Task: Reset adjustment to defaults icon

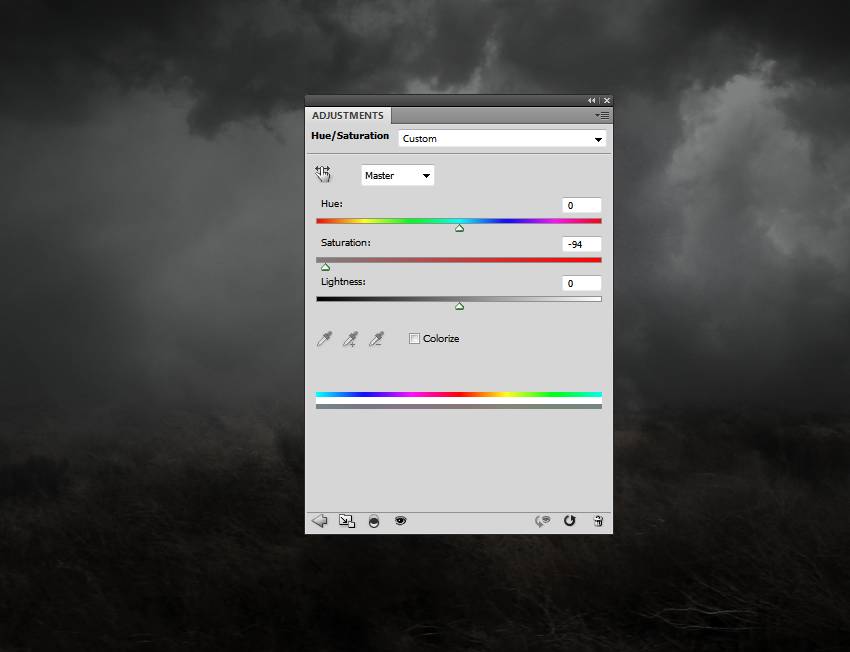Action: [x=570, y=521]
